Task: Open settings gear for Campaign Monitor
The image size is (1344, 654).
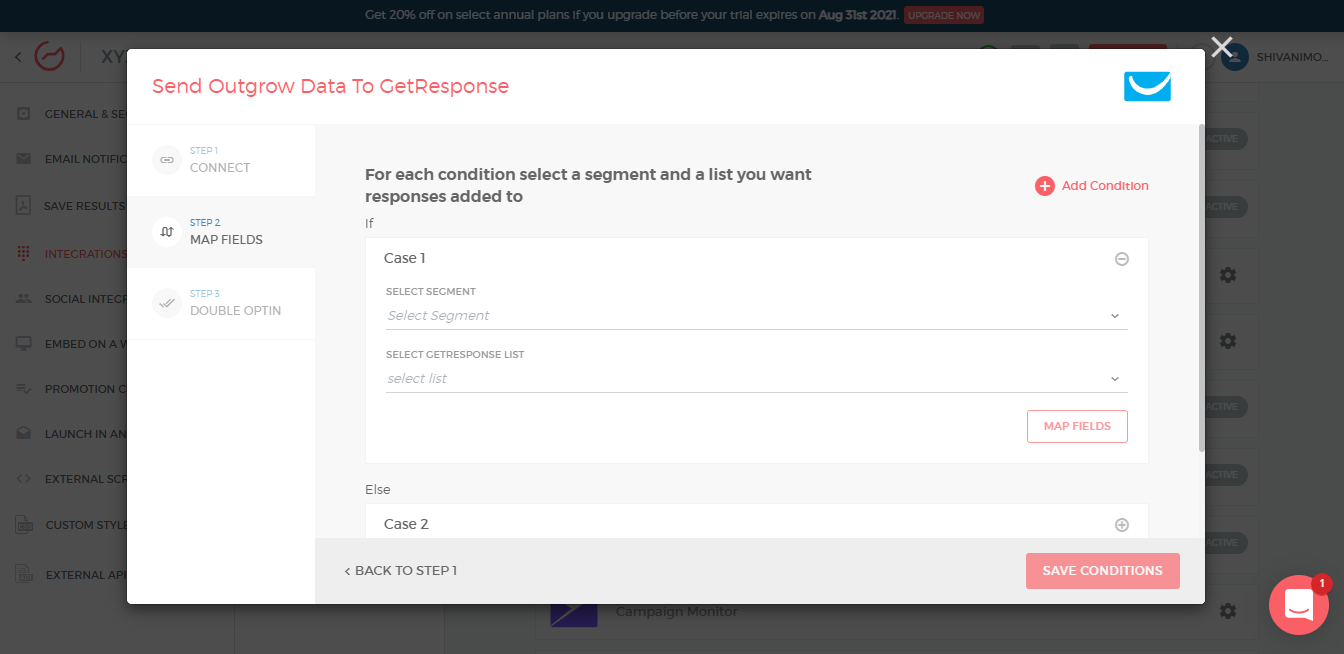Action: click(x=1228, y=611)
